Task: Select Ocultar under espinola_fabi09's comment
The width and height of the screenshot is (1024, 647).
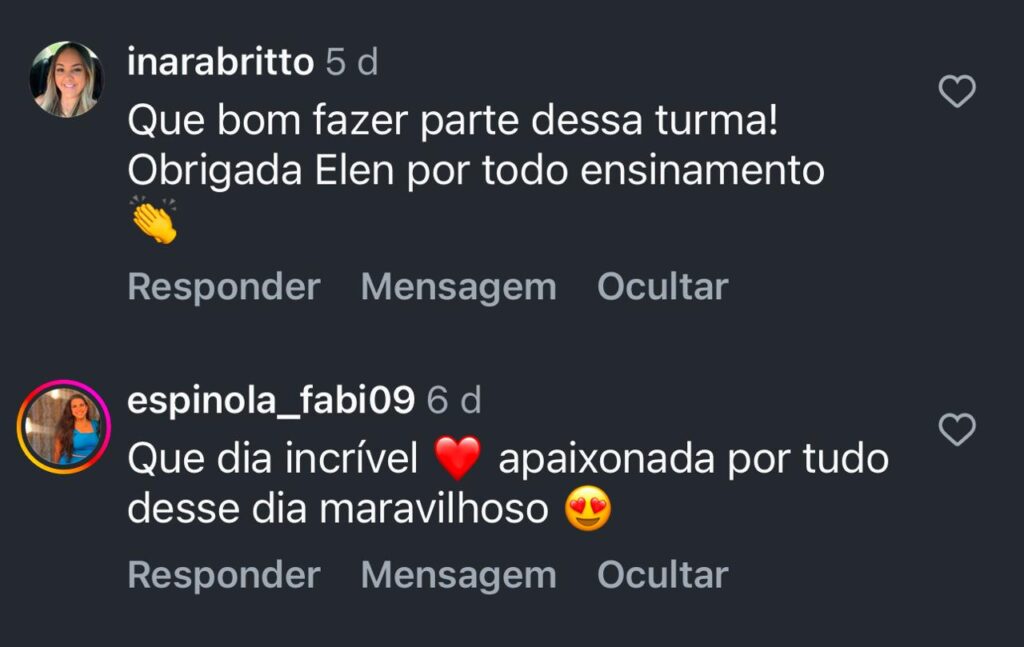Action: [x=662, y=575]
